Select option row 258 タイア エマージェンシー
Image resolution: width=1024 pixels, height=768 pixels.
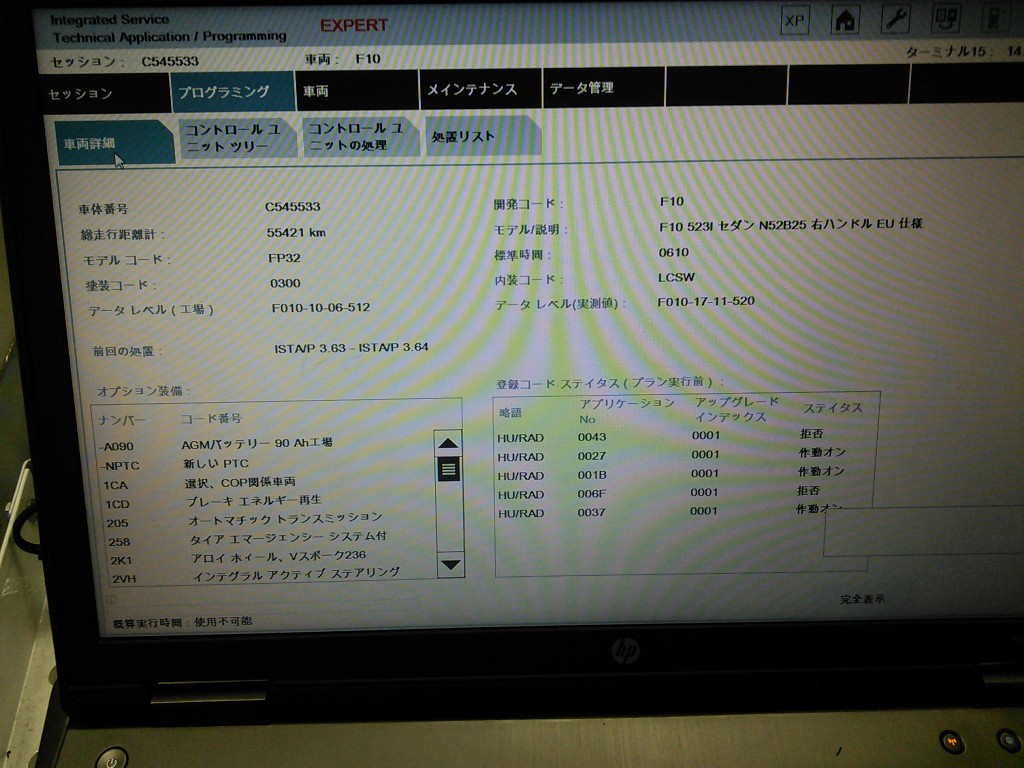tap(270, 539)
